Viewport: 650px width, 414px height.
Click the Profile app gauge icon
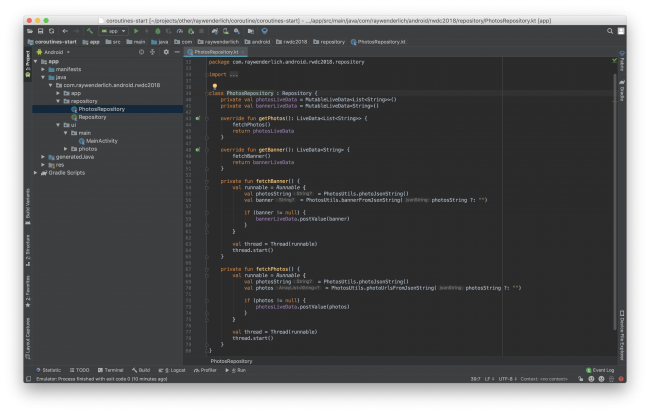(179, 31)
